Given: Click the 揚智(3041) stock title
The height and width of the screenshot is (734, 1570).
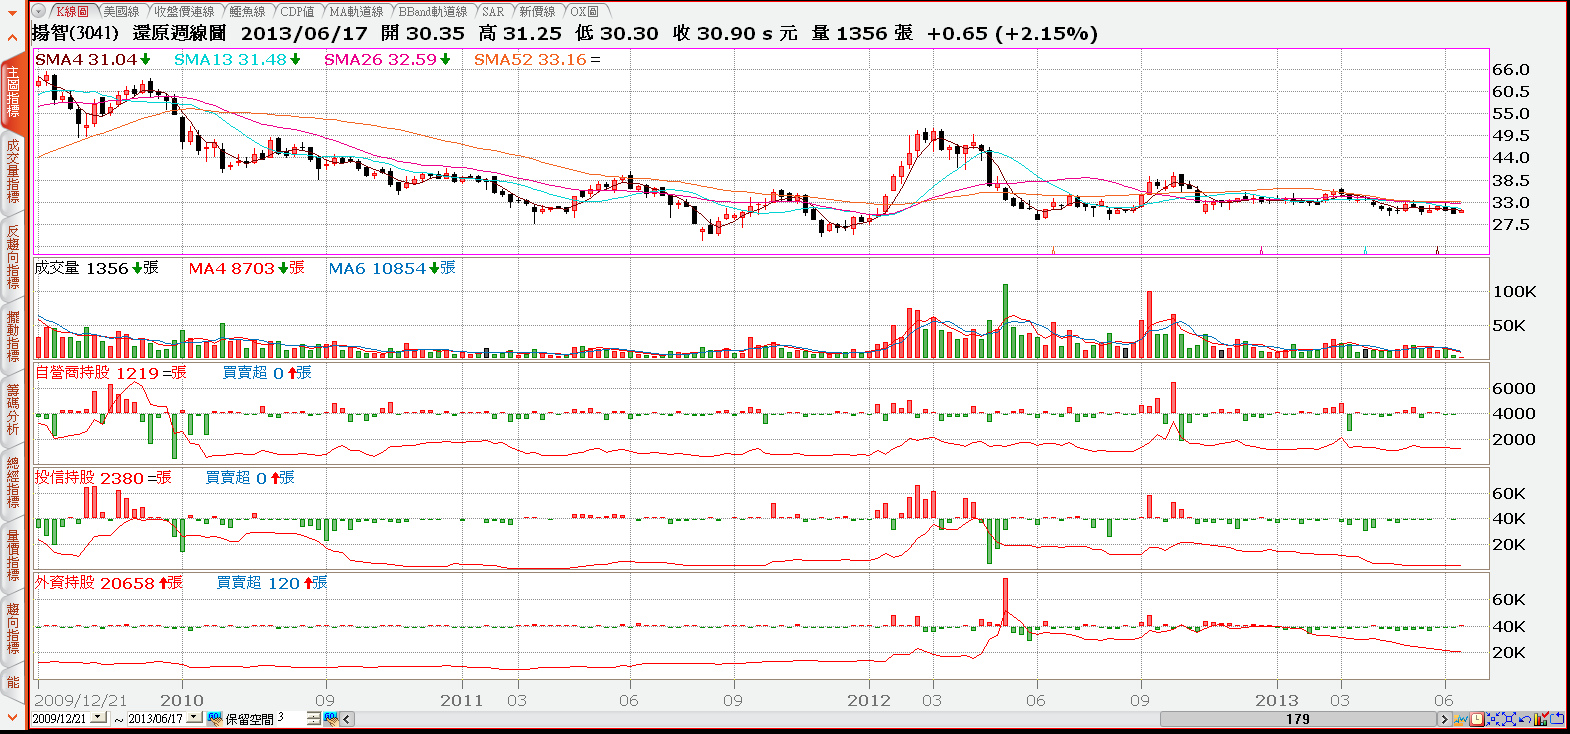Looking at the screenshot, I should tap(76, 33).
